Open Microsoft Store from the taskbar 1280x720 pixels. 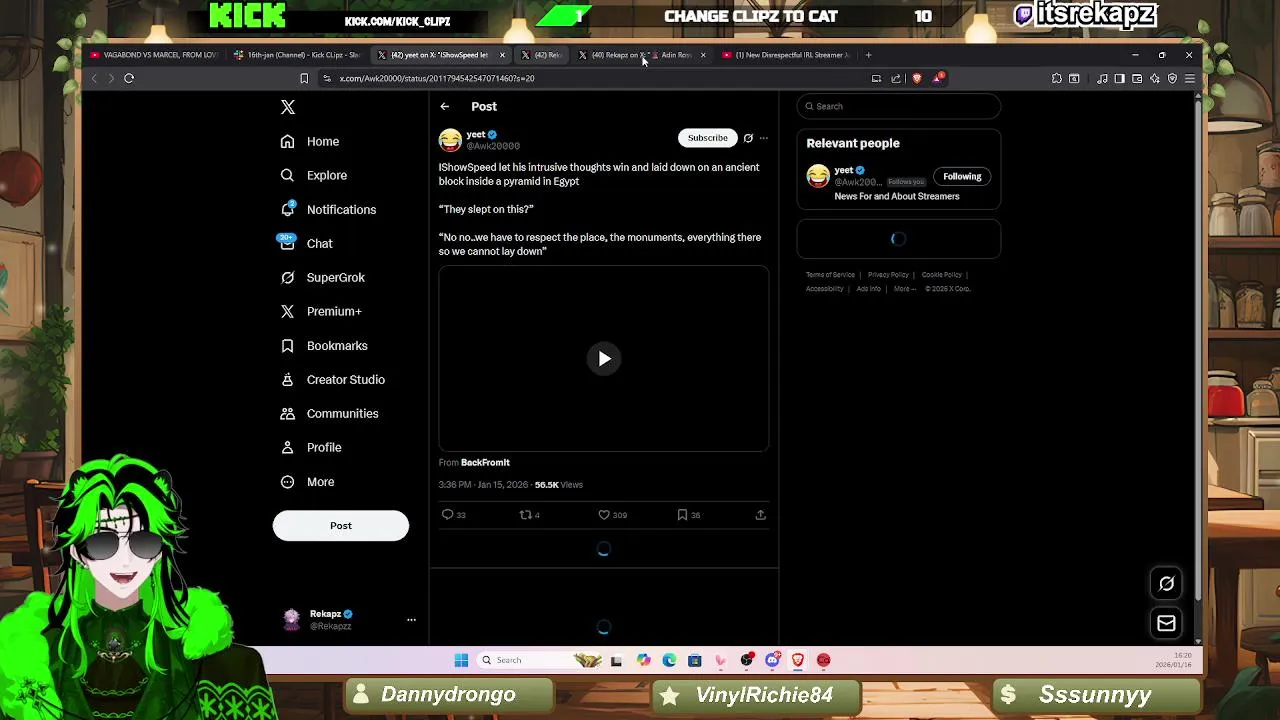(695, 660)
